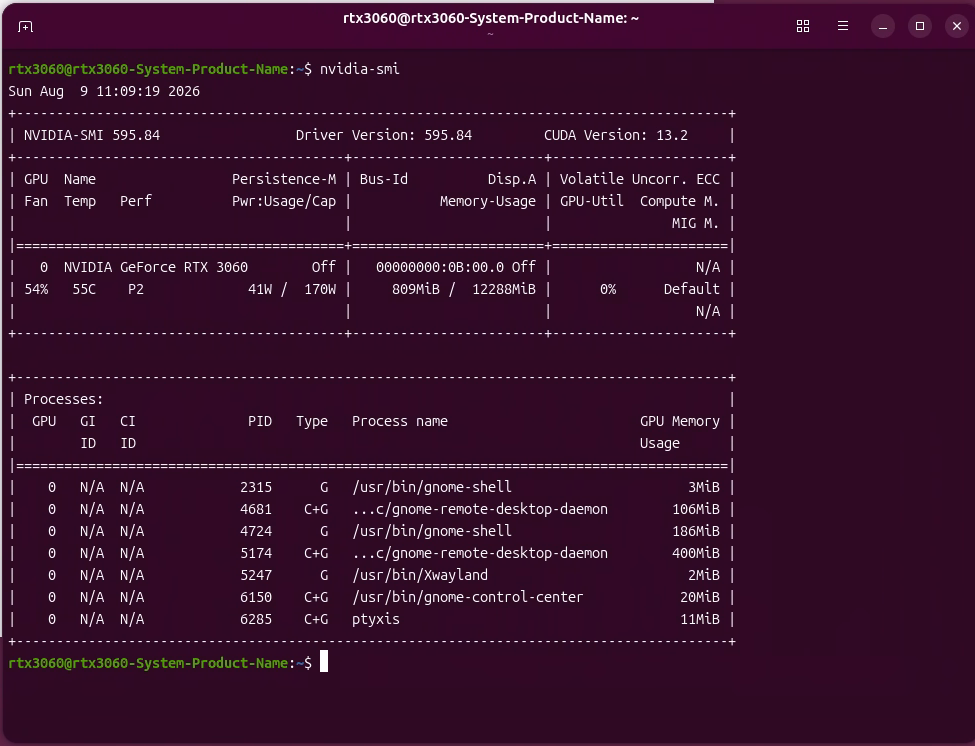This screenshot has width=975, height=746.
Task: Click the MIG M. header
Action: 695,223
